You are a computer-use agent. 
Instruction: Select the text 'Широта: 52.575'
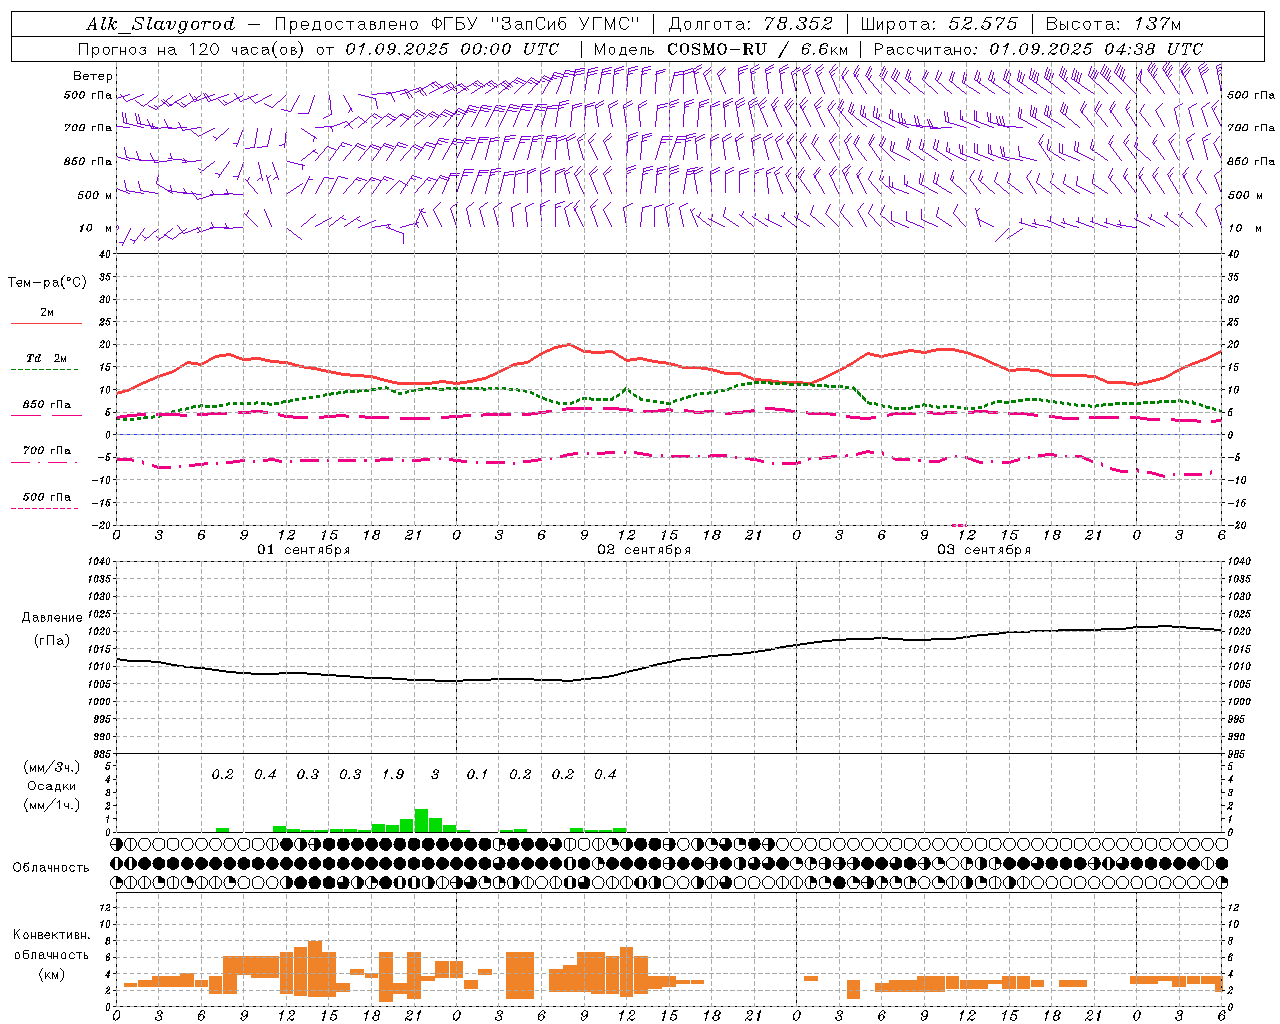(x=939, y=24)
